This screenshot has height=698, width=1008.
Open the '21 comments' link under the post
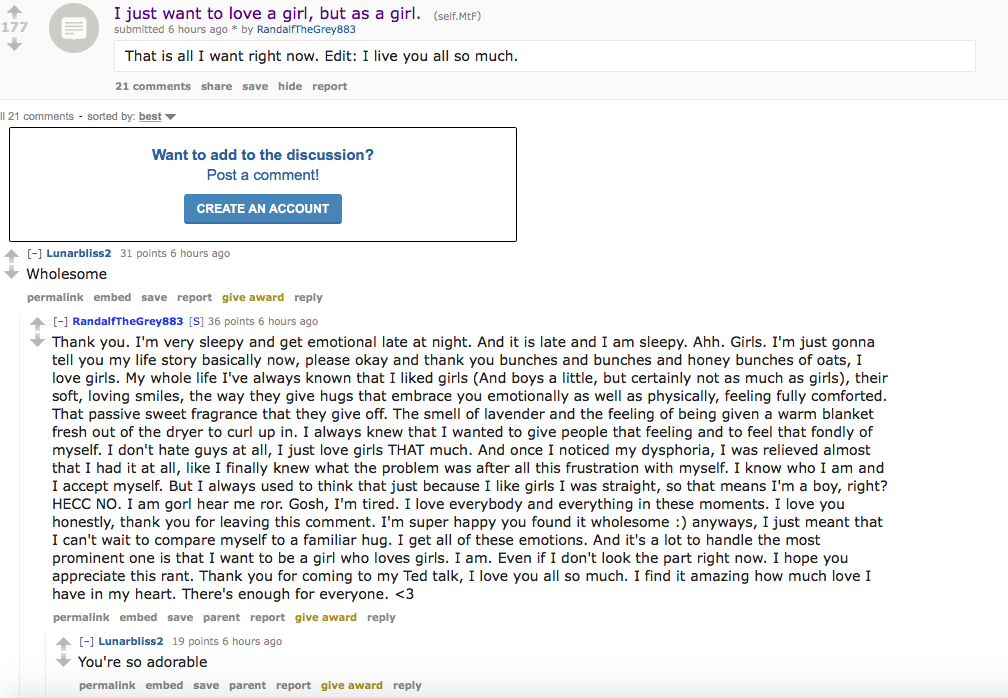153,86
